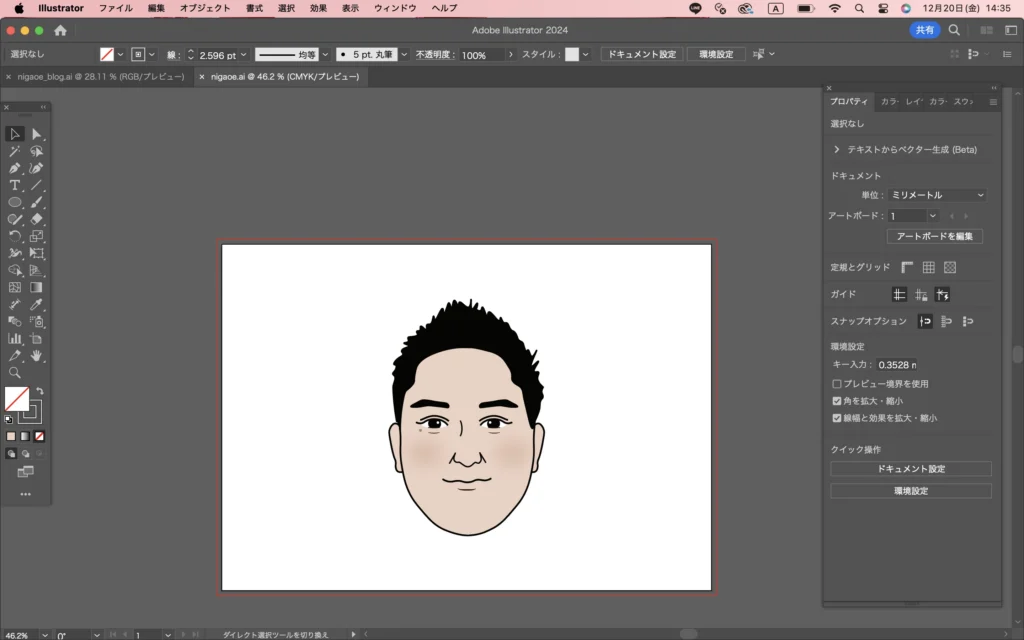Activate the Zoom tool in toolbar
This screenshot has width=1024, height=640.
(x=15, y=372)
